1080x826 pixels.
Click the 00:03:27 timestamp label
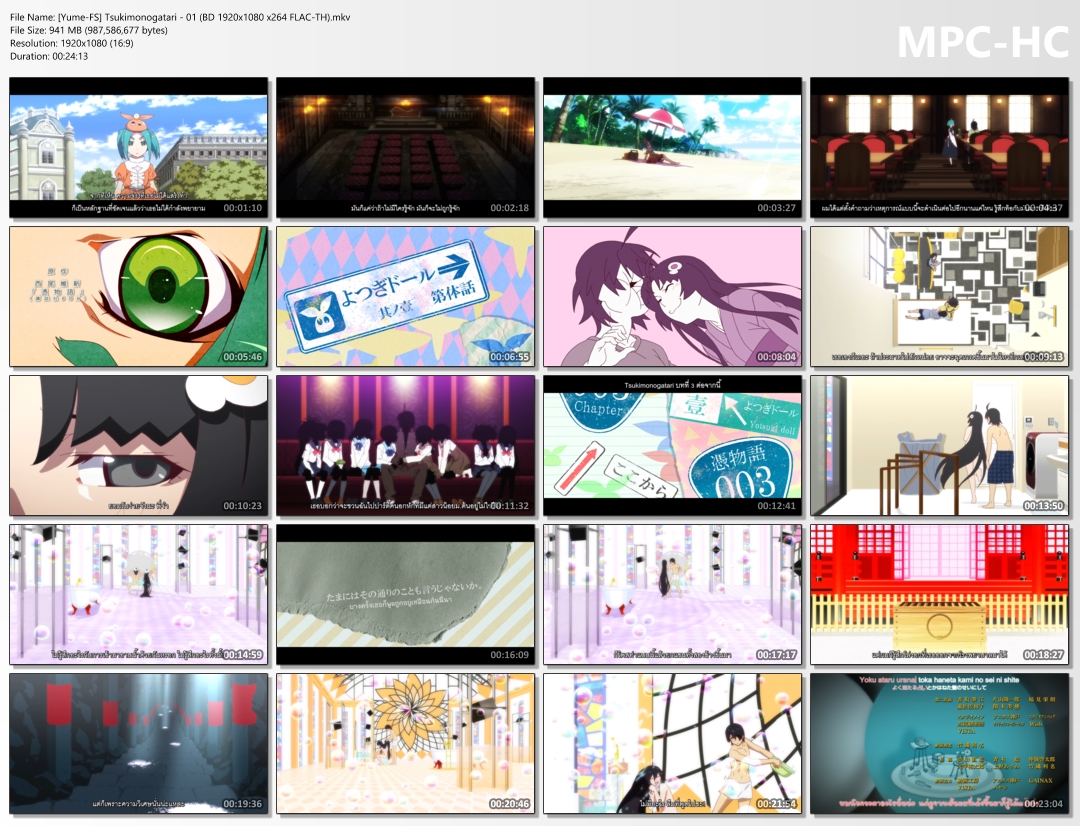776,208
